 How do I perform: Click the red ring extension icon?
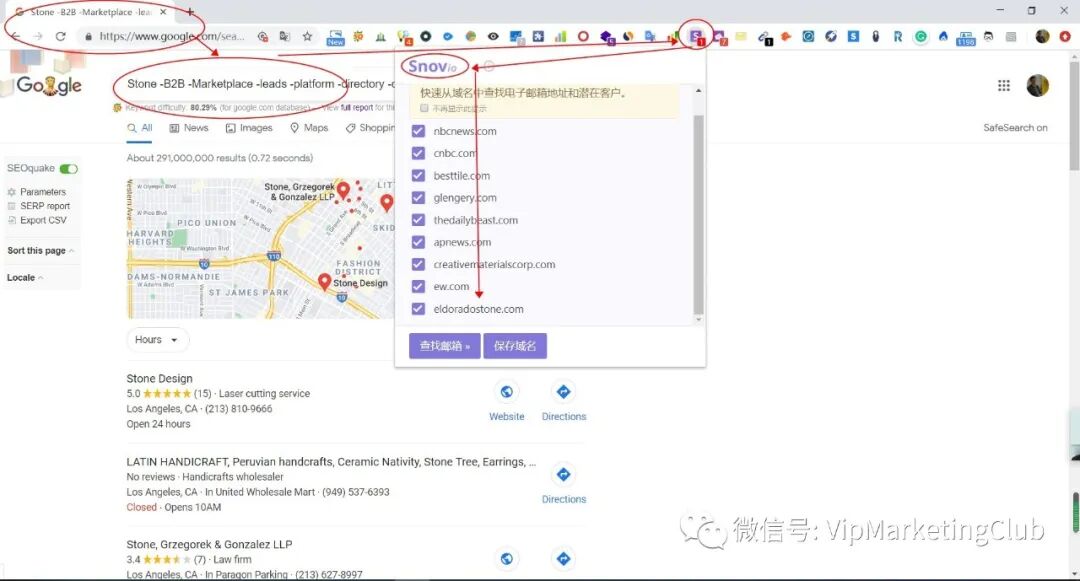pyautogui.click(x=583, y=36)
